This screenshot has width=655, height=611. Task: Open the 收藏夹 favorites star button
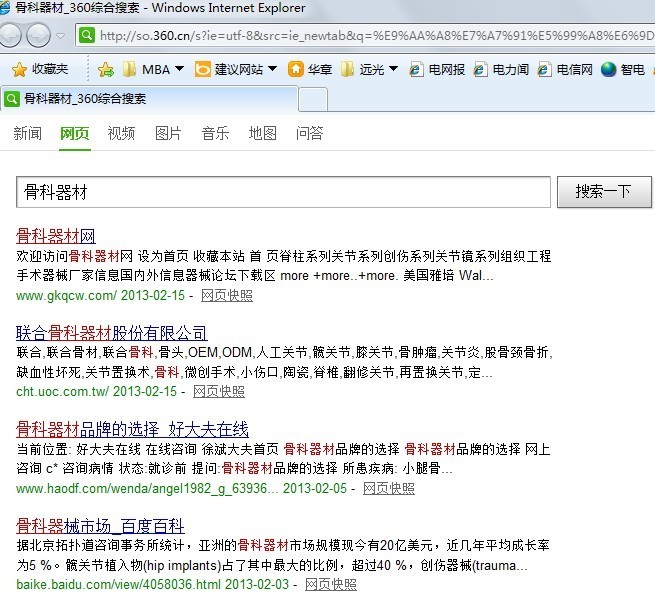pyautogui.click(x=40, y=69)
